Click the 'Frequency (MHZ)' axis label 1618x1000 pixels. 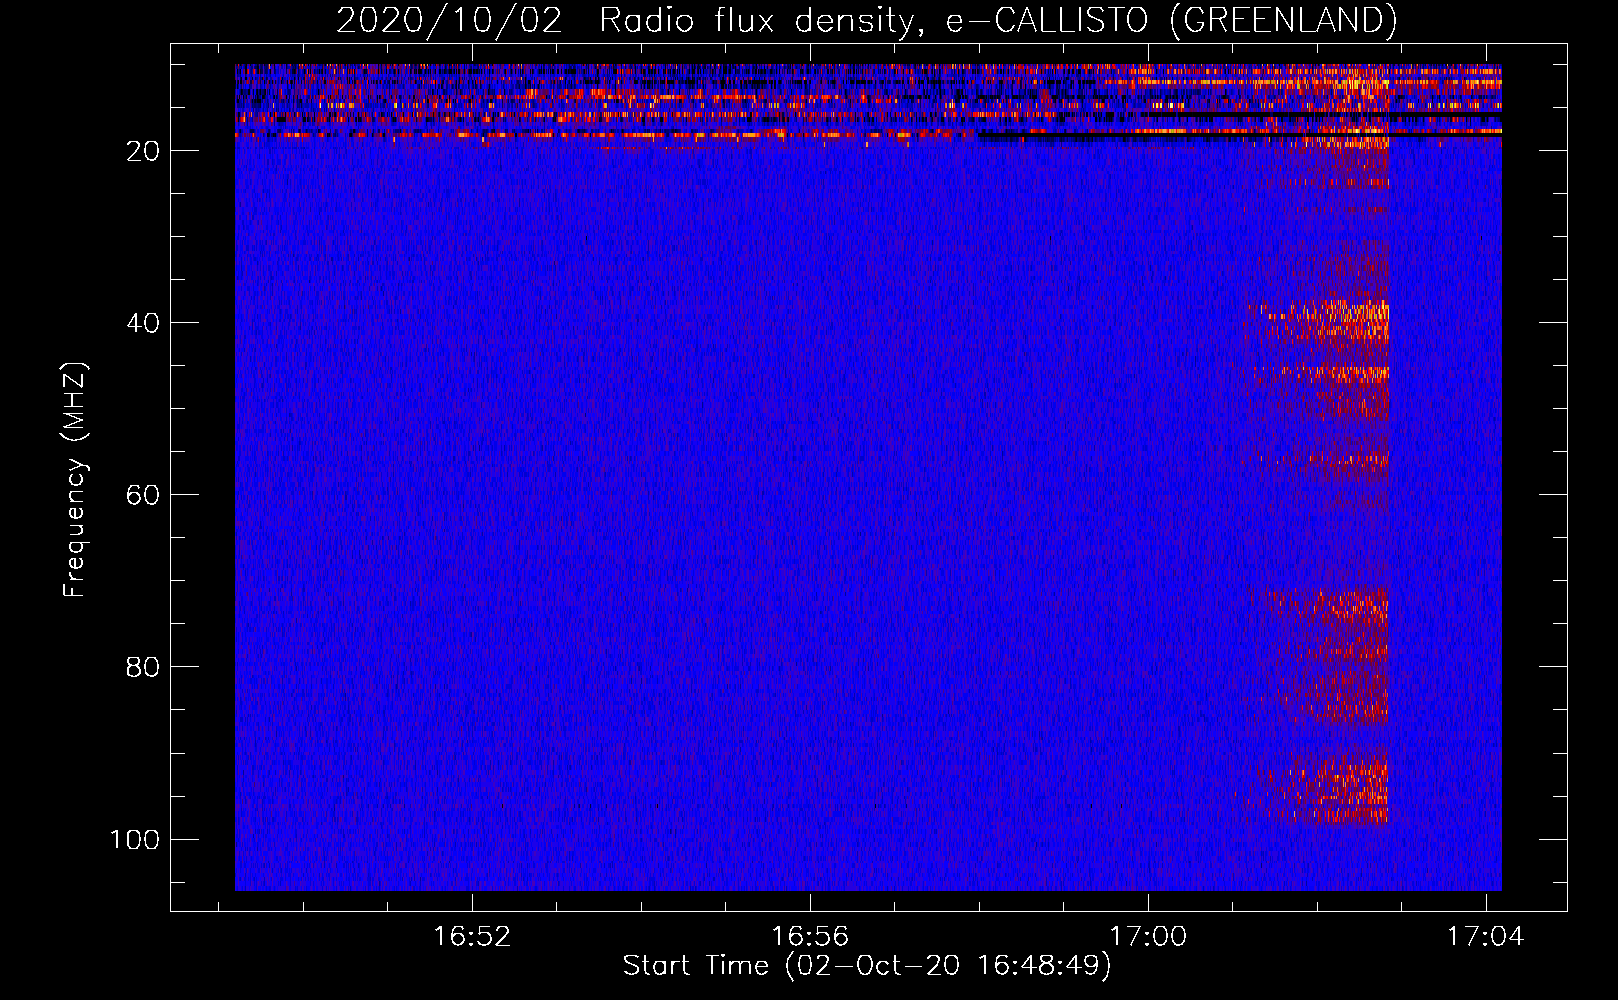pos(75,479)
